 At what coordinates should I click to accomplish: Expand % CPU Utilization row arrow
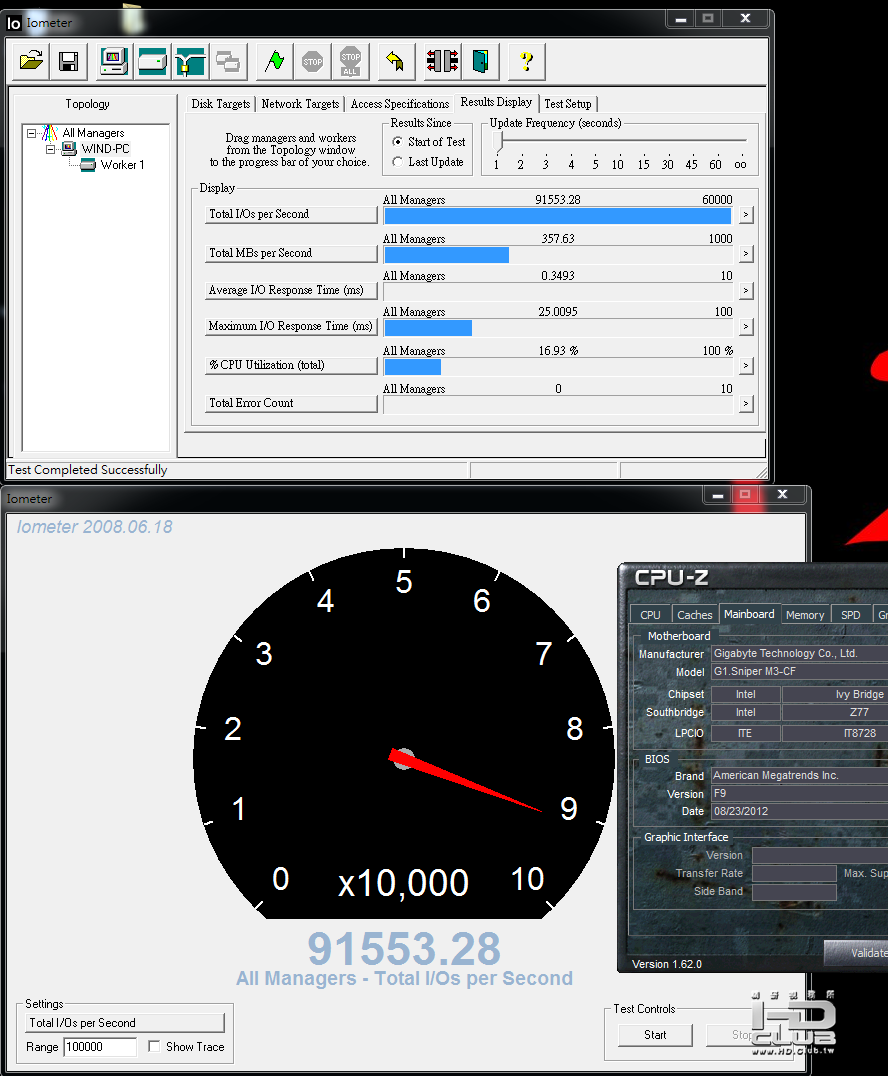point(745,366)
